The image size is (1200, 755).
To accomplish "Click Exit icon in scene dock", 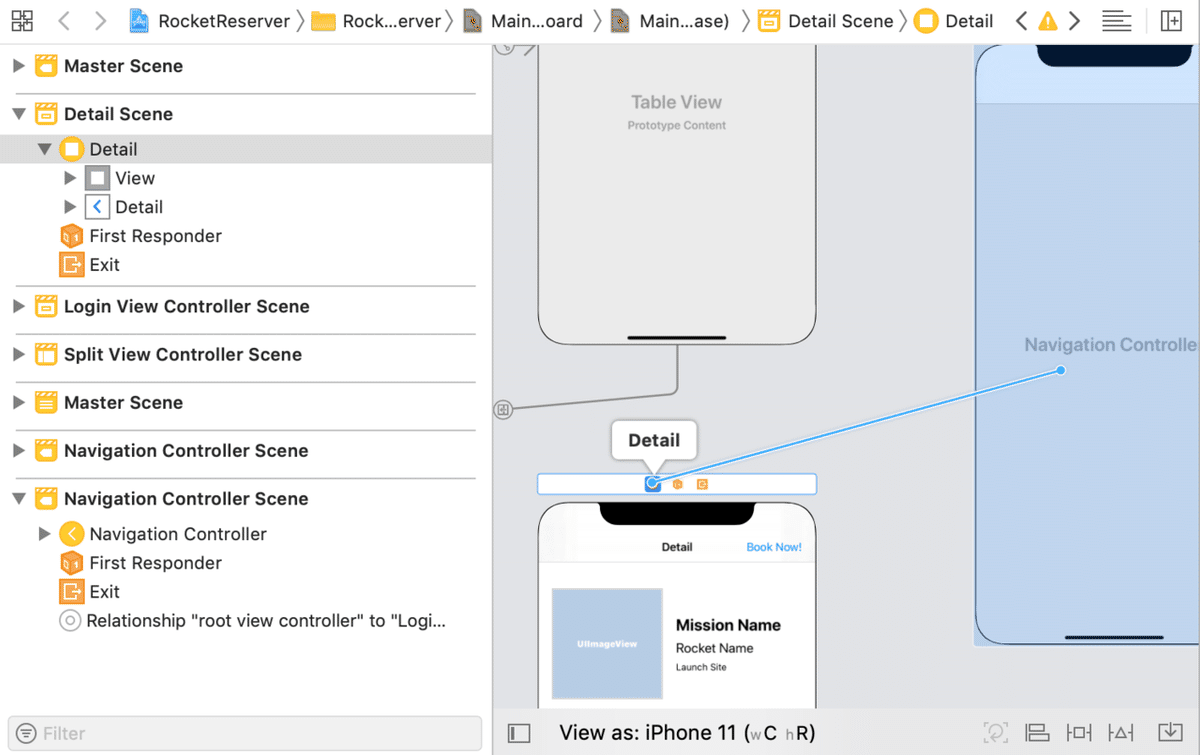I will point(702,484).
